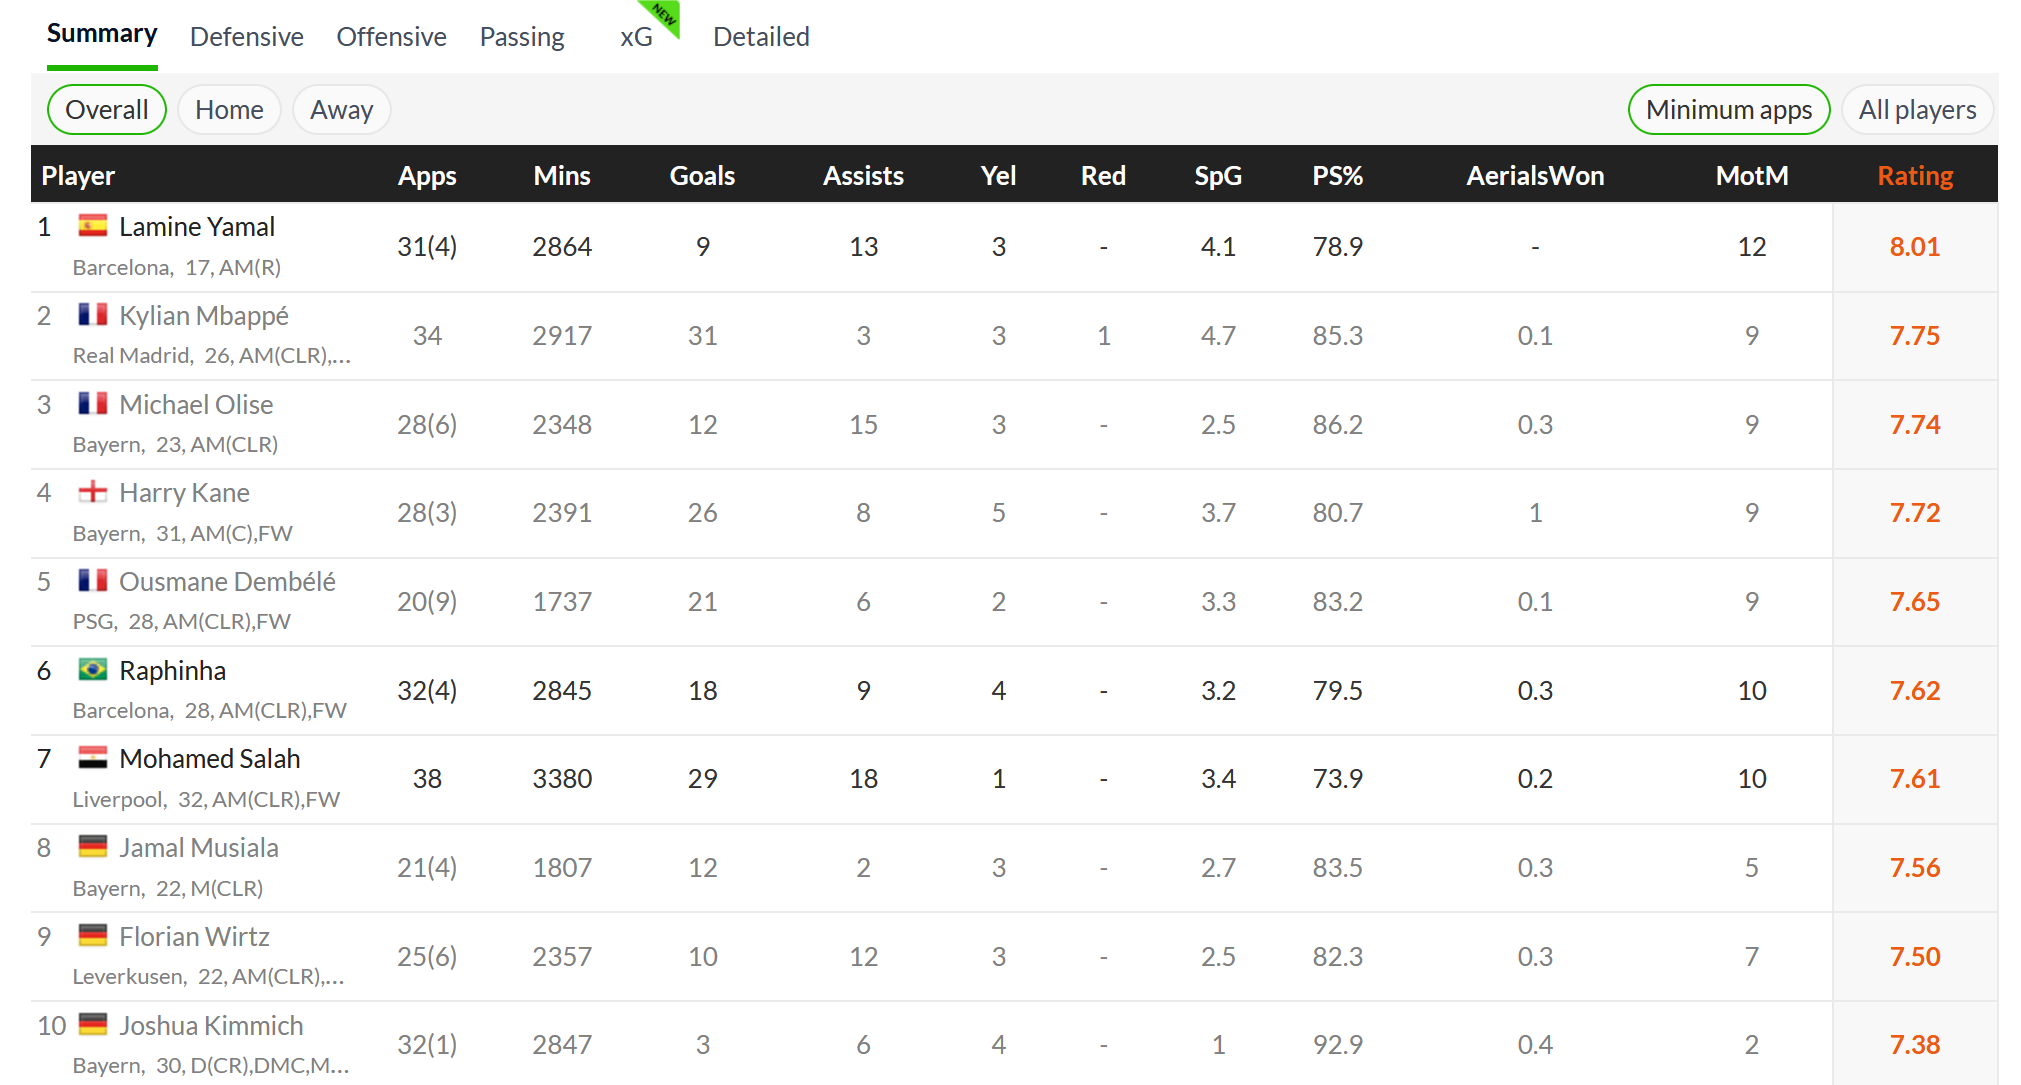Click the Brazil flag next to Raphinha
Image resolution: width=2021 pixels, height=1085 pixels.
pos(93,670)
